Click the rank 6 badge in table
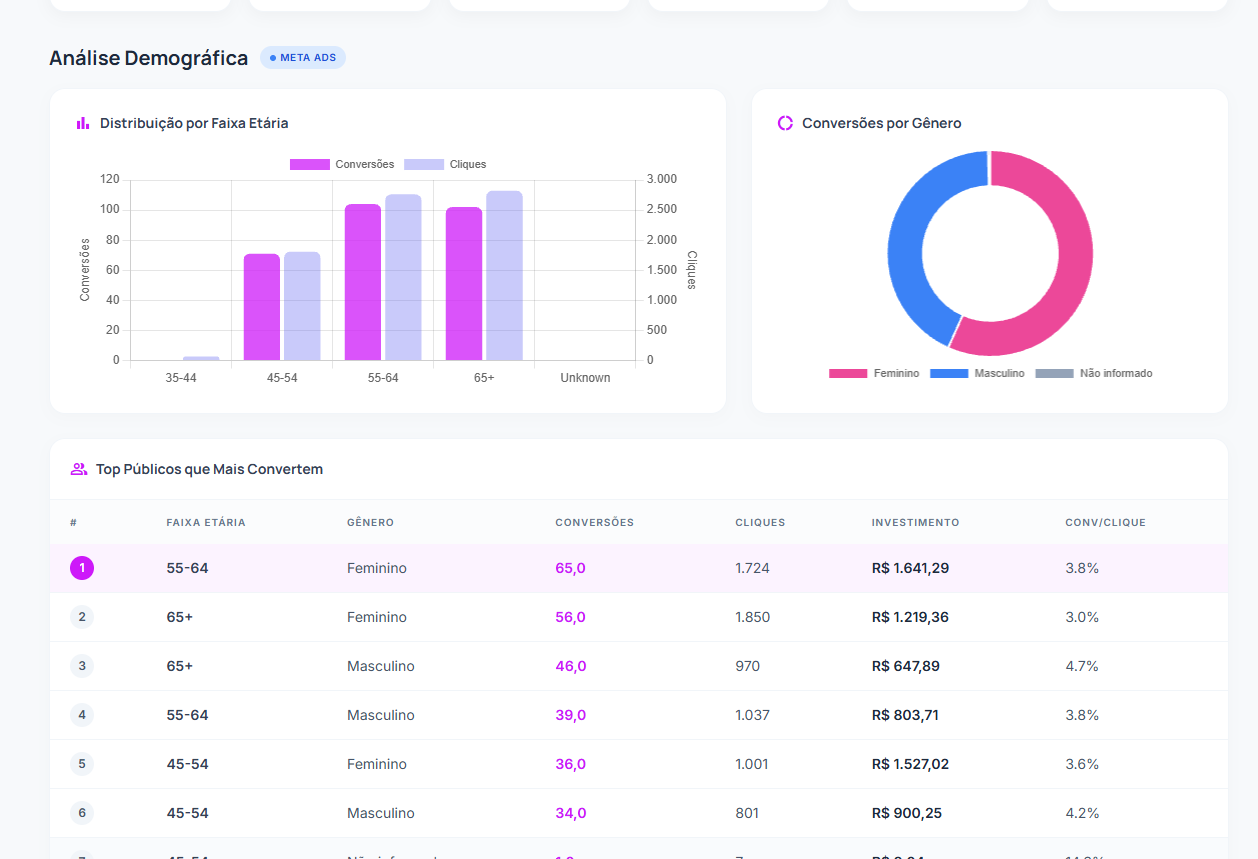This screenshot has height=859, width=1258. click(82, 813)
